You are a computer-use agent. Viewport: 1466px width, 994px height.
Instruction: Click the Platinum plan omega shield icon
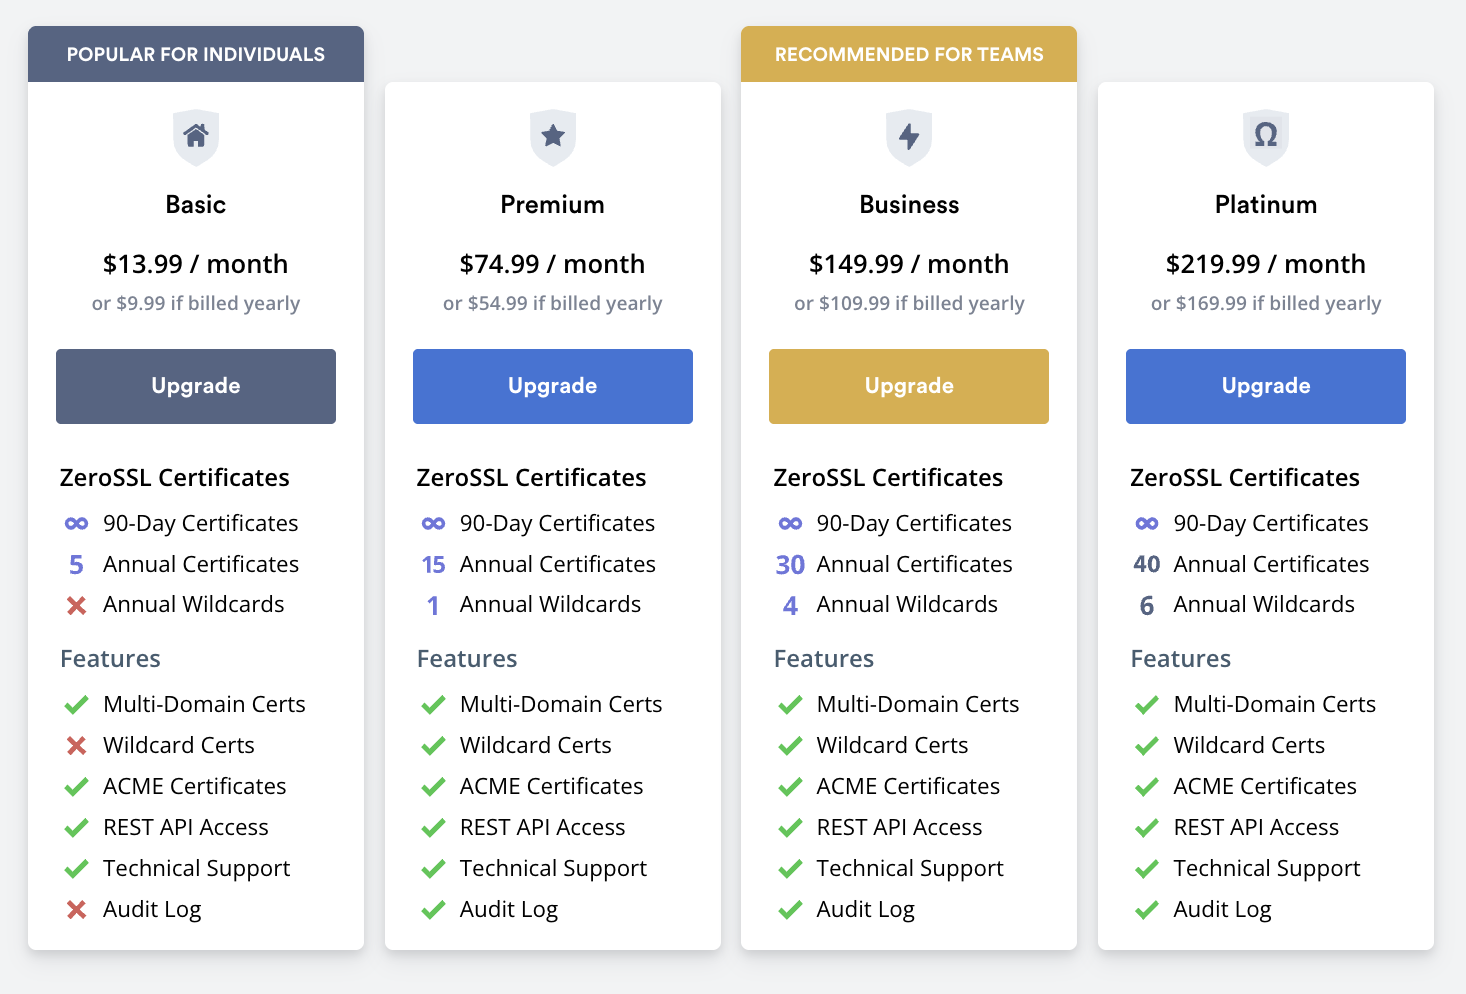coord(1266,137)
